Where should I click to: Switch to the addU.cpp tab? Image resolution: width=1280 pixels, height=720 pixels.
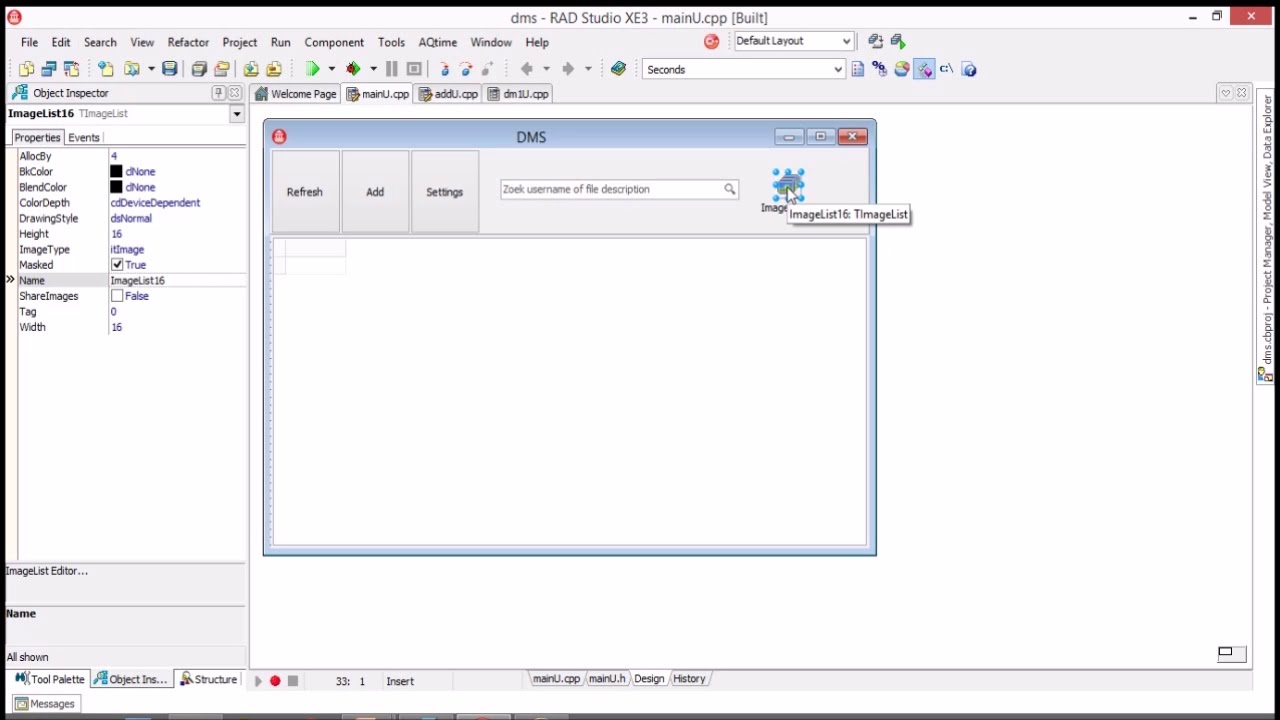coord(448,94)
